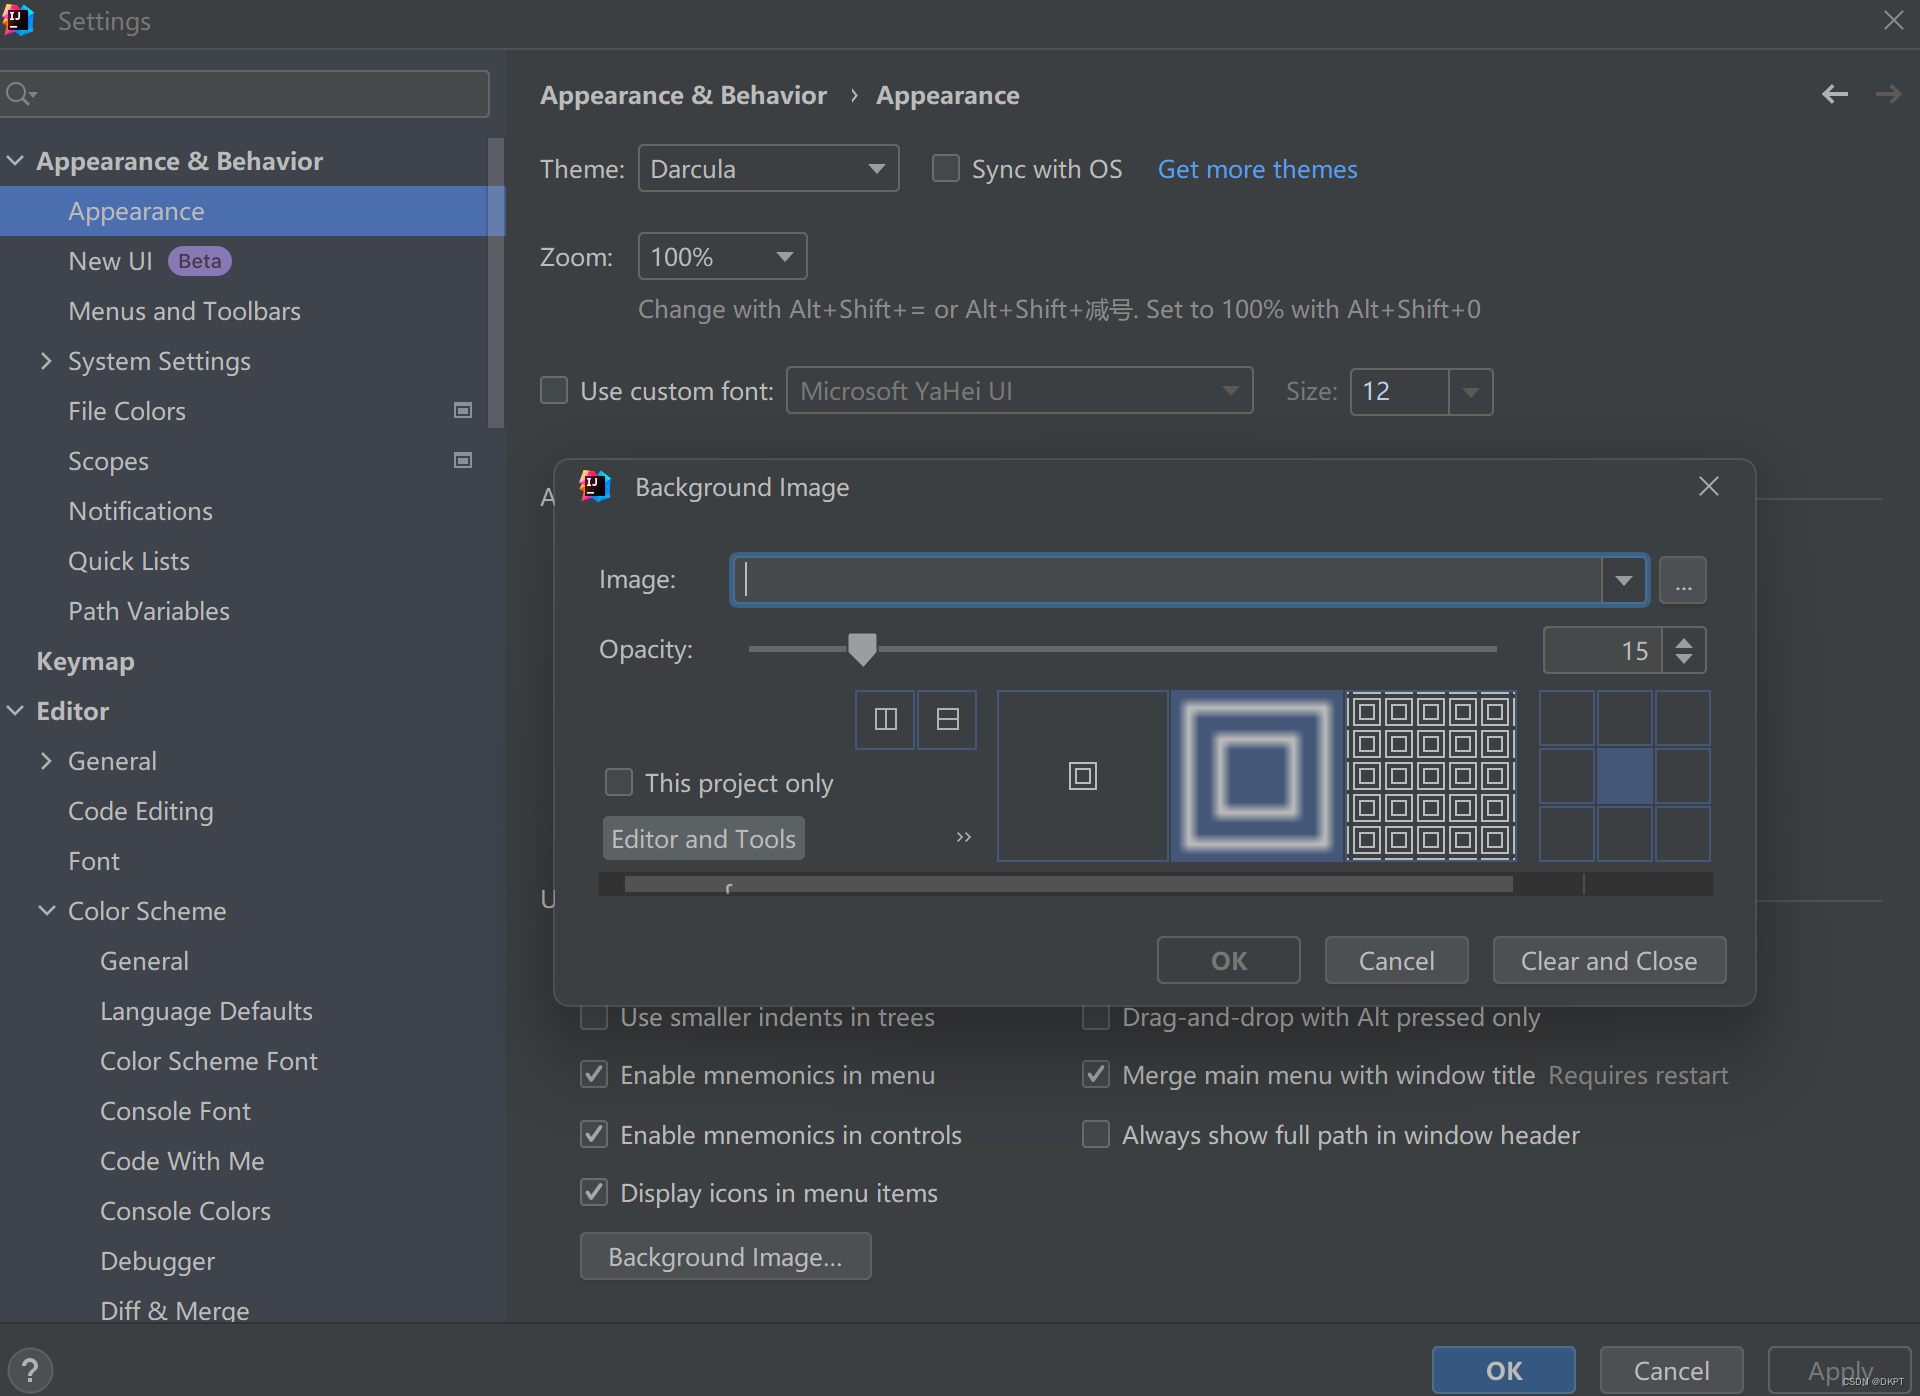The image size is (1920, 1396).
Task: Open the Theme dropdown menu
Action: click(x=766, y=167)
